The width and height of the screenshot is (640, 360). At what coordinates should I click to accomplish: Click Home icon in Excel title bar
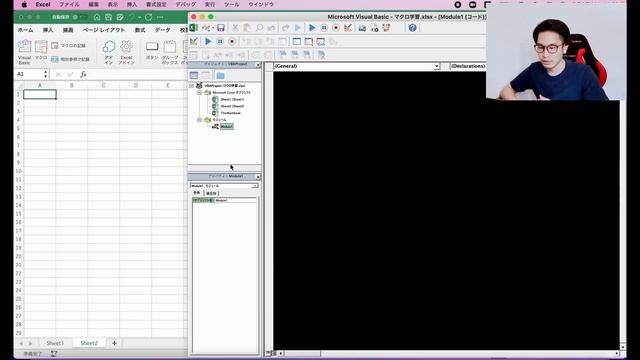(97, 17)
